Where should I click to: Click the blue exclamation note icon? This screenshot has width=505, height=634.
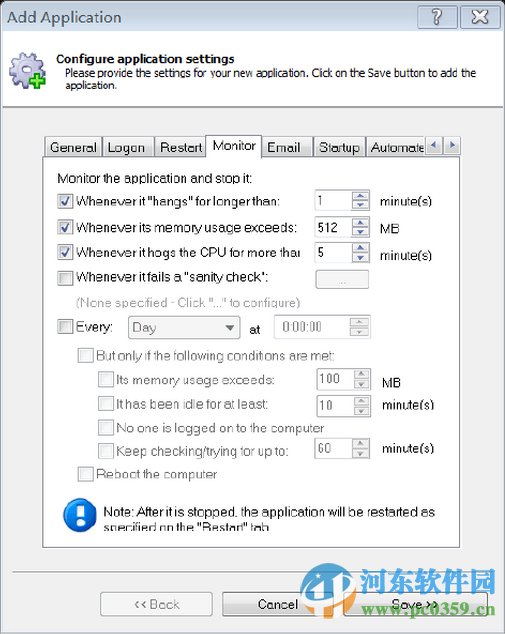coord(80,515)
